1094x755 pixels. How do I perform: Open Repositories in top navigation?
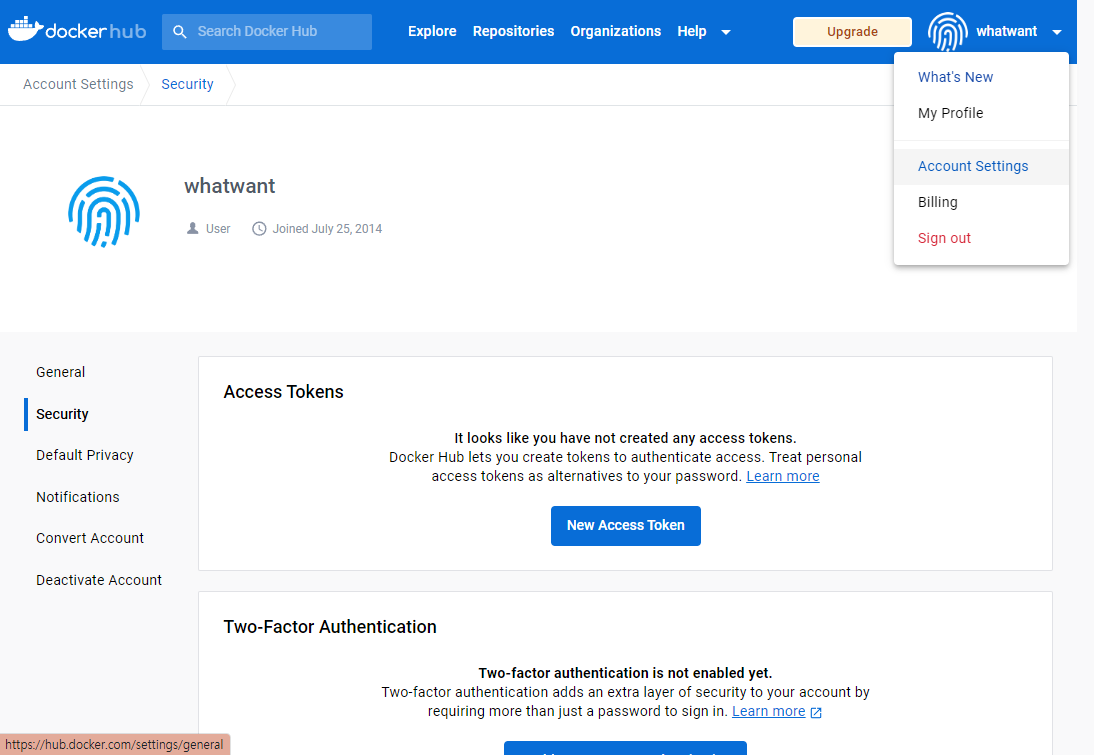point(514,31)
